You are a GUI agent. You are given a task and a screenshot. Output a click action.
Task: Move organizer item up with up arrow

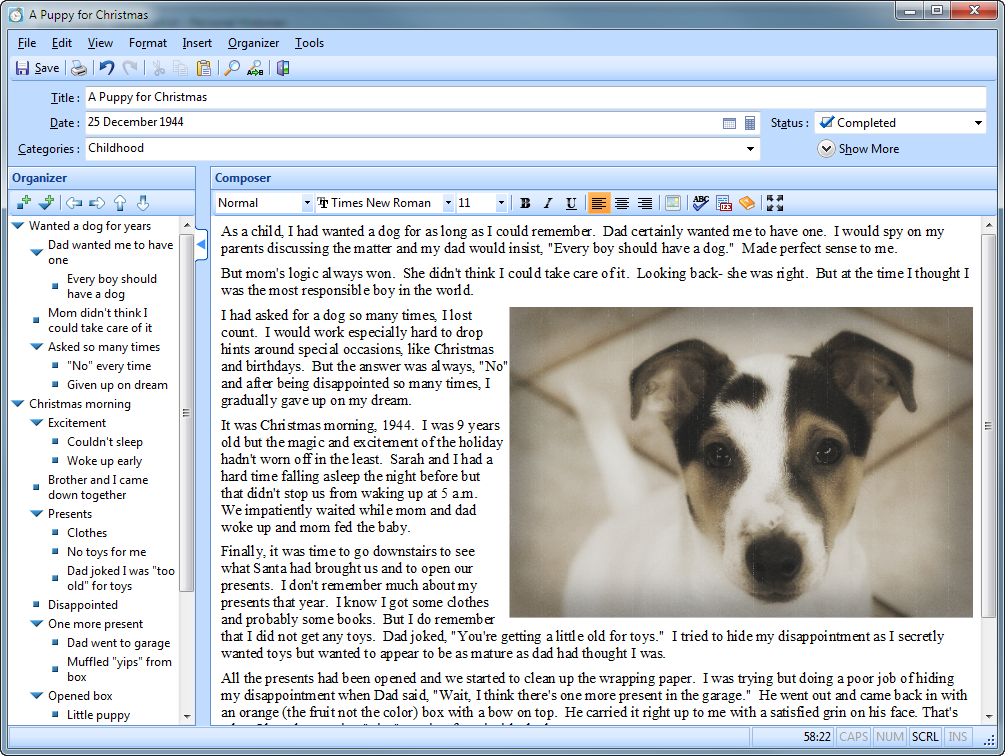[120, 203]
